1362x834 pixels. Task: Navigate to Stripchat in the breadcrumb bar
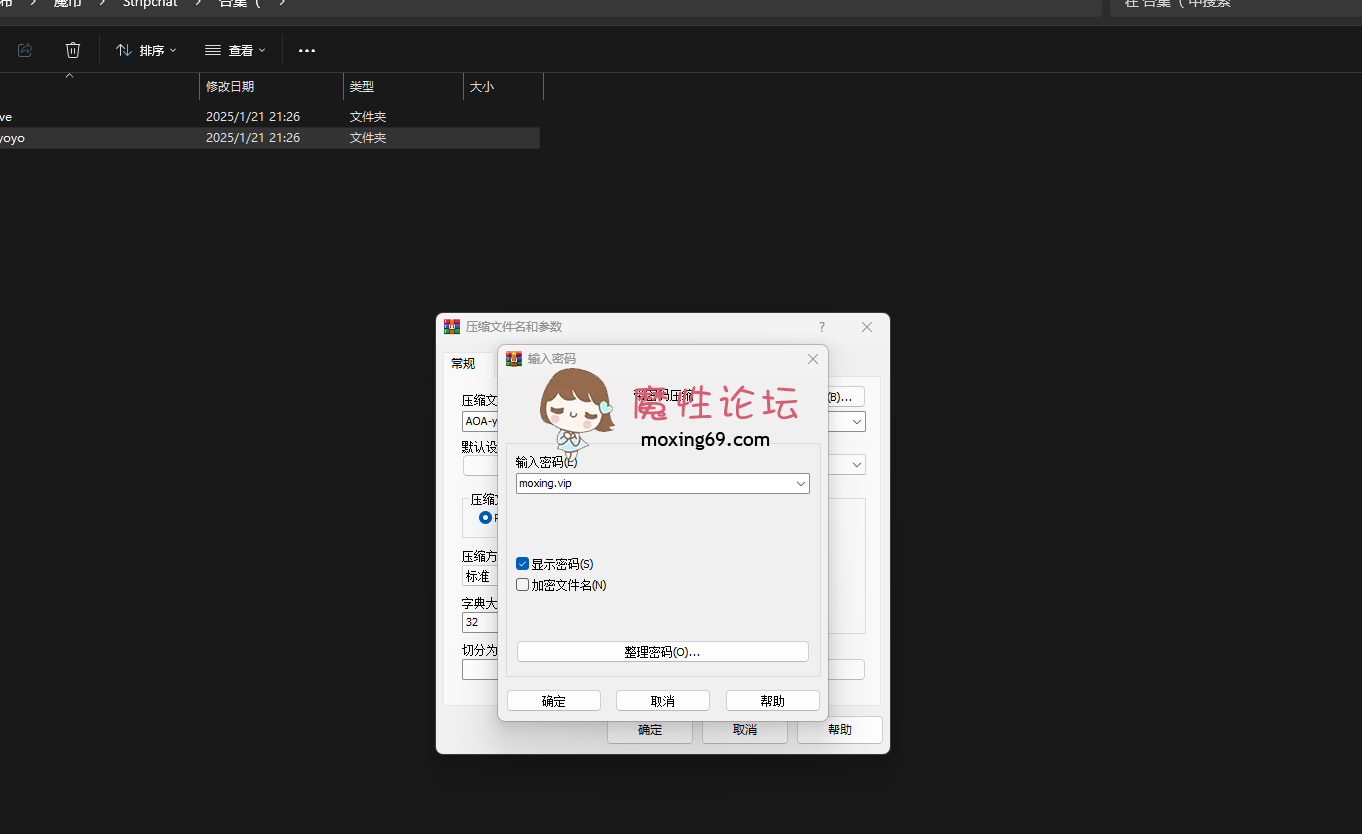tap(149, 5)
